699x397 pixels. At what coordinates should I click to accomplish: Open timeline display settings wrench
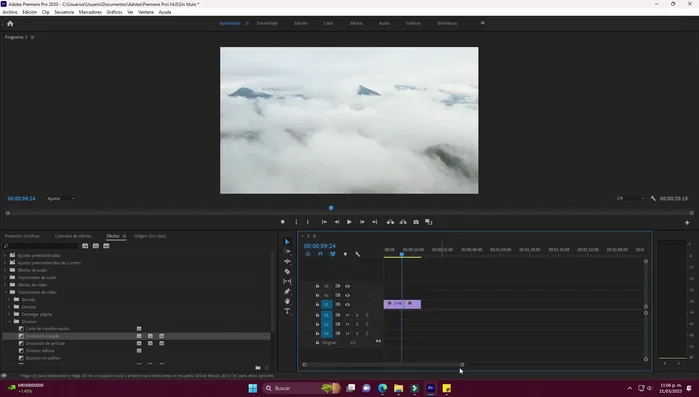click(358, 254)
